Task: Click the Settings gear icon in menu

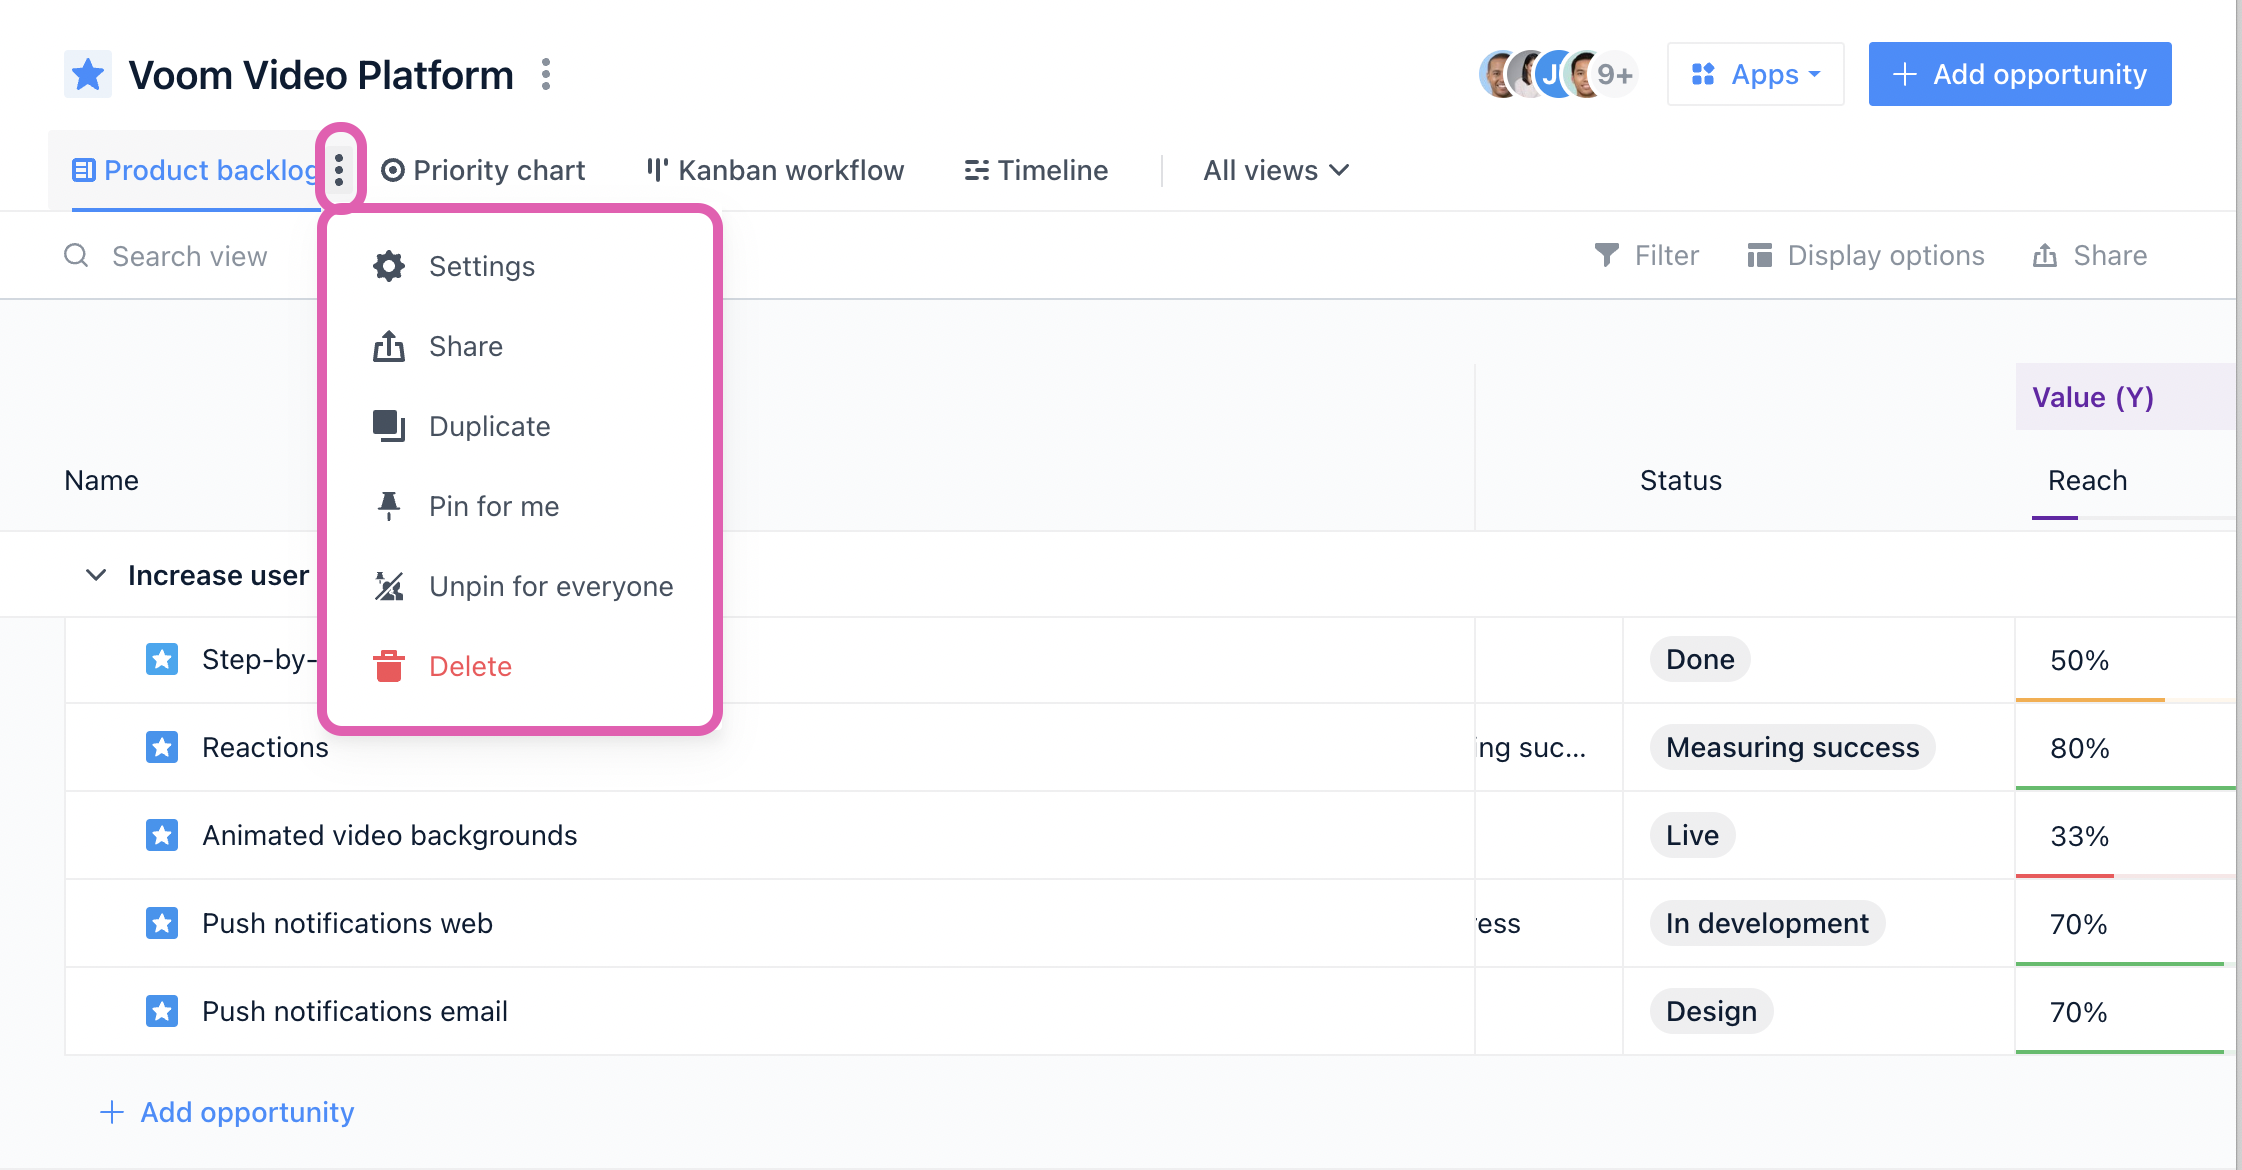Action: coord(389,266)
